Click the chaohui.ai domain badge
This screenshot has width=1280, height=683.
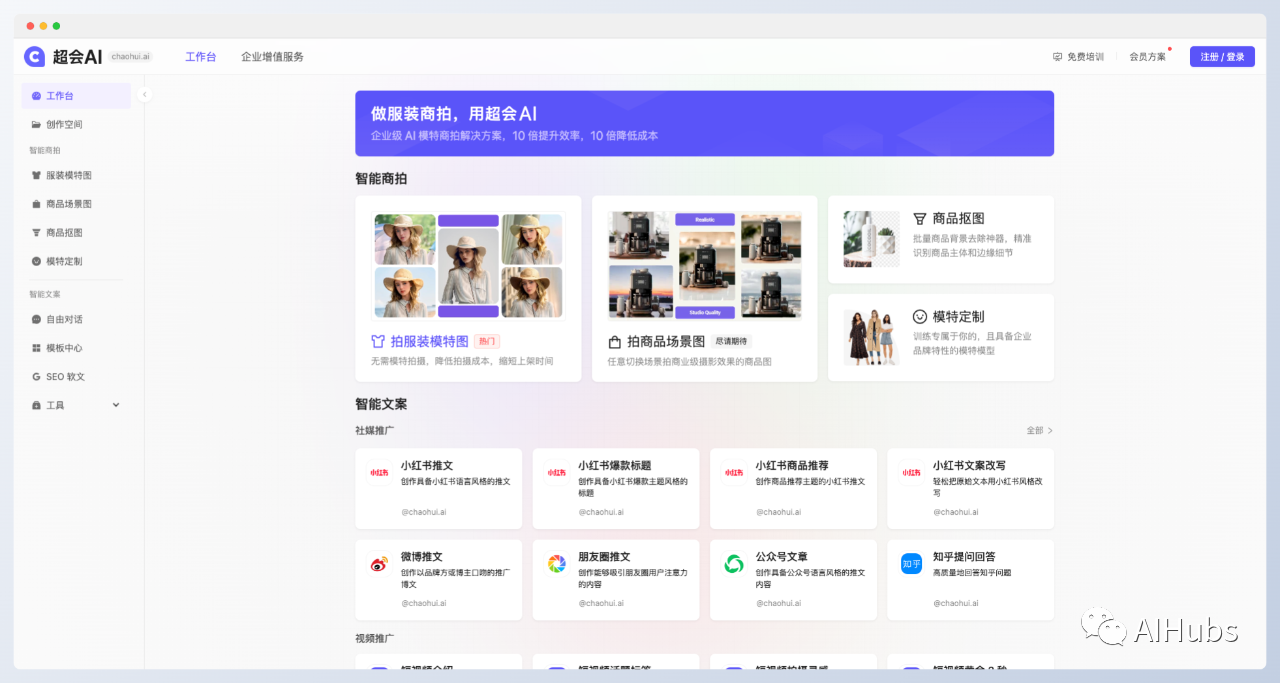pos(131,57)
